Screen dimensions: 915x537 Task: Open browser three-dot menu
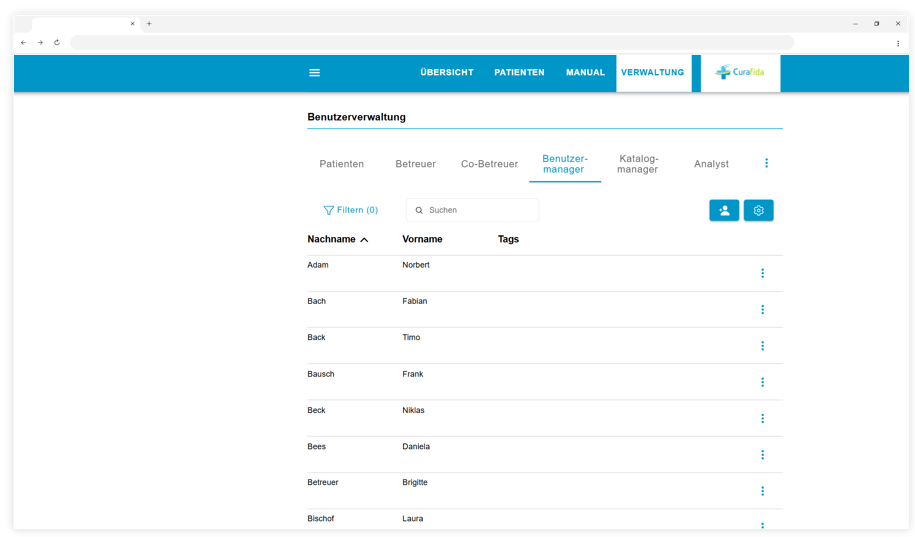898,43
